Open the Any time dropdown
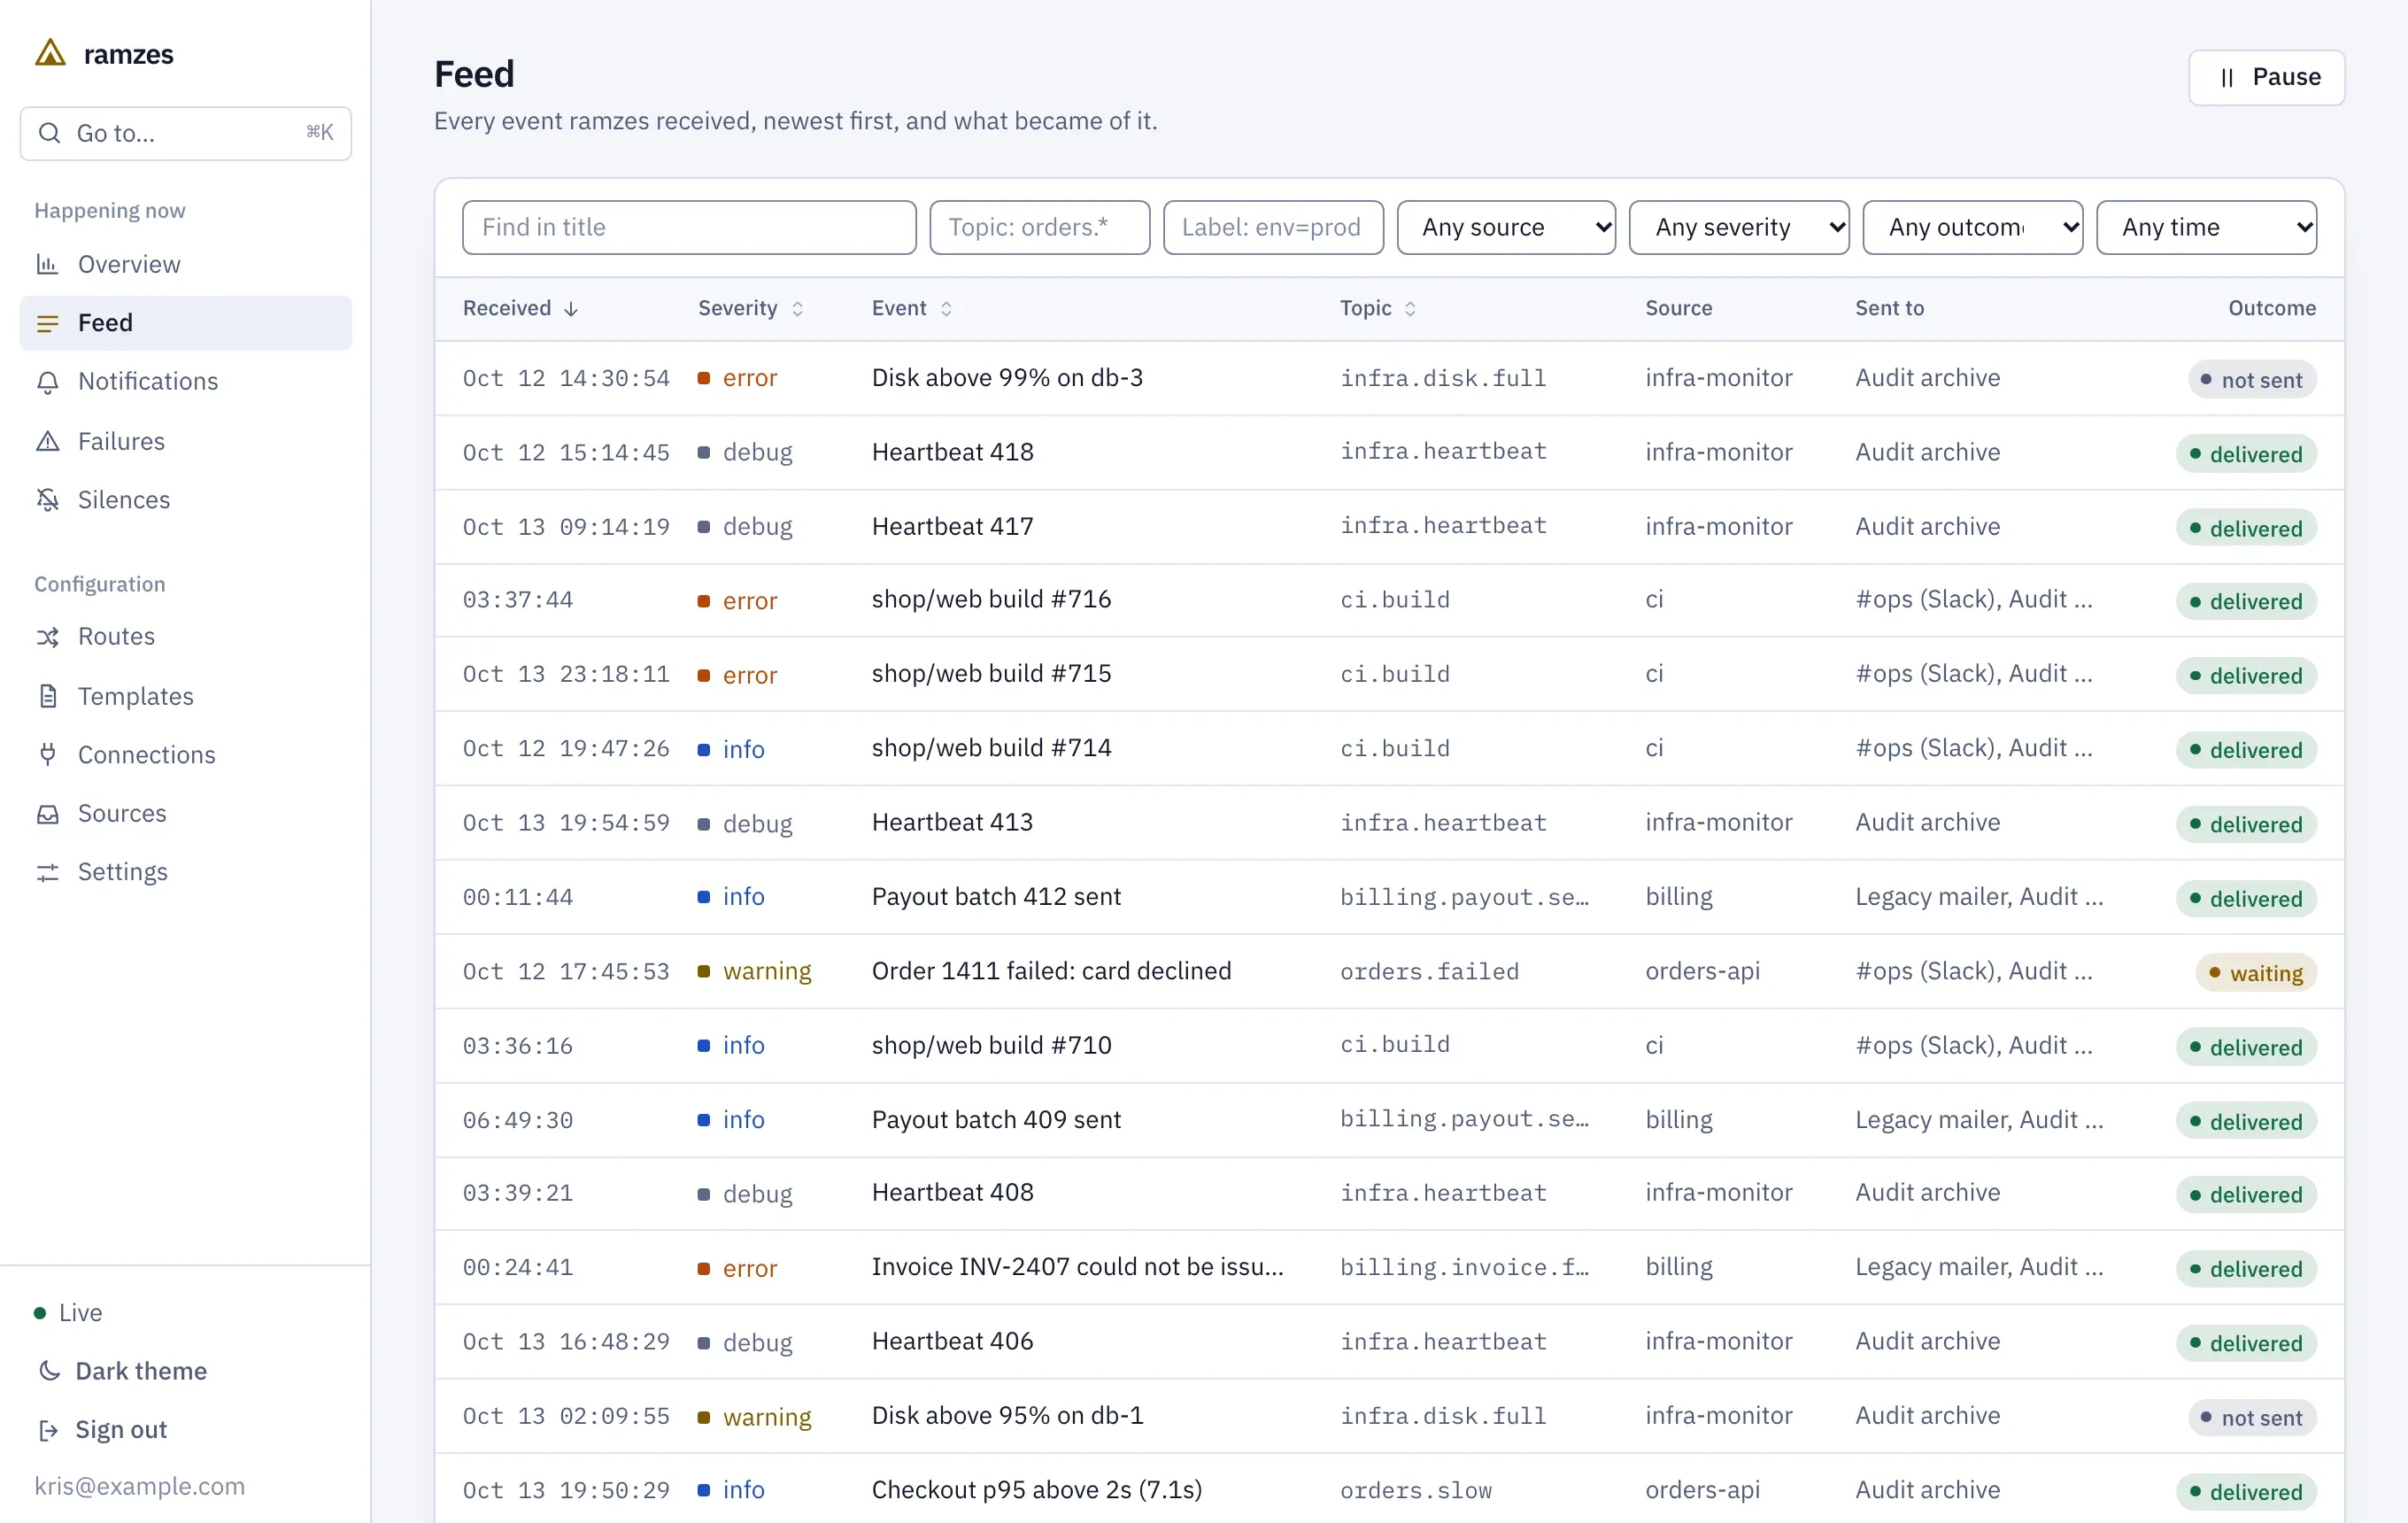 point(2206,227)
